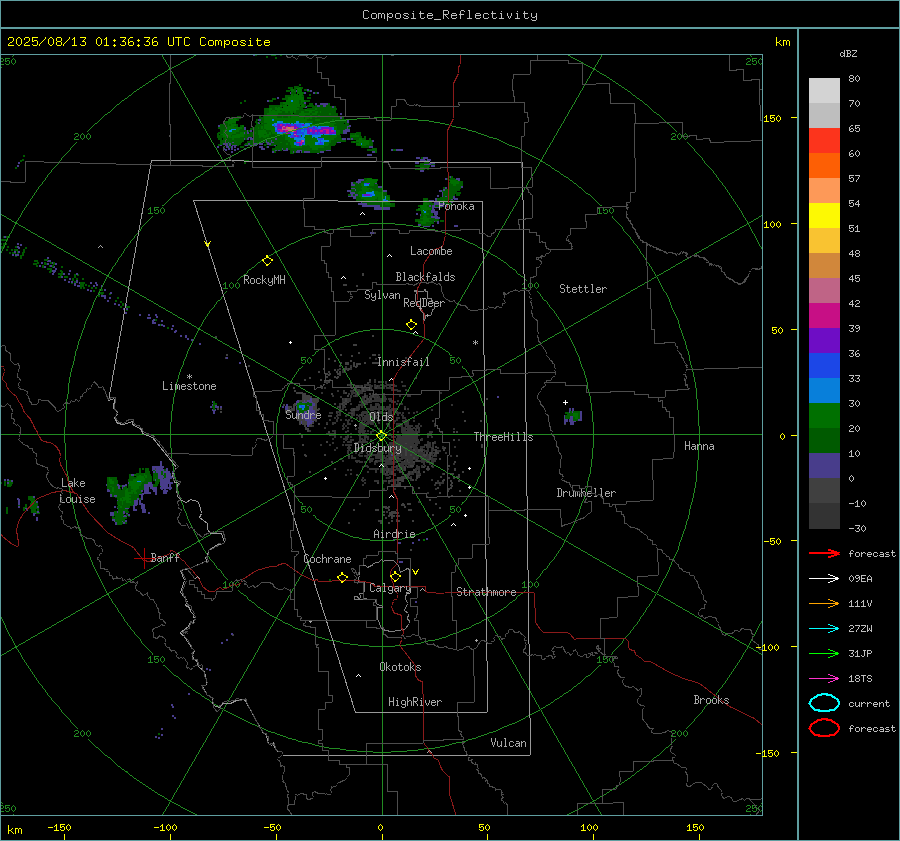This screenshot has height=841, width=900.
Task: Click the storm cell west of Ponoka
Action: tap(369, 193)
